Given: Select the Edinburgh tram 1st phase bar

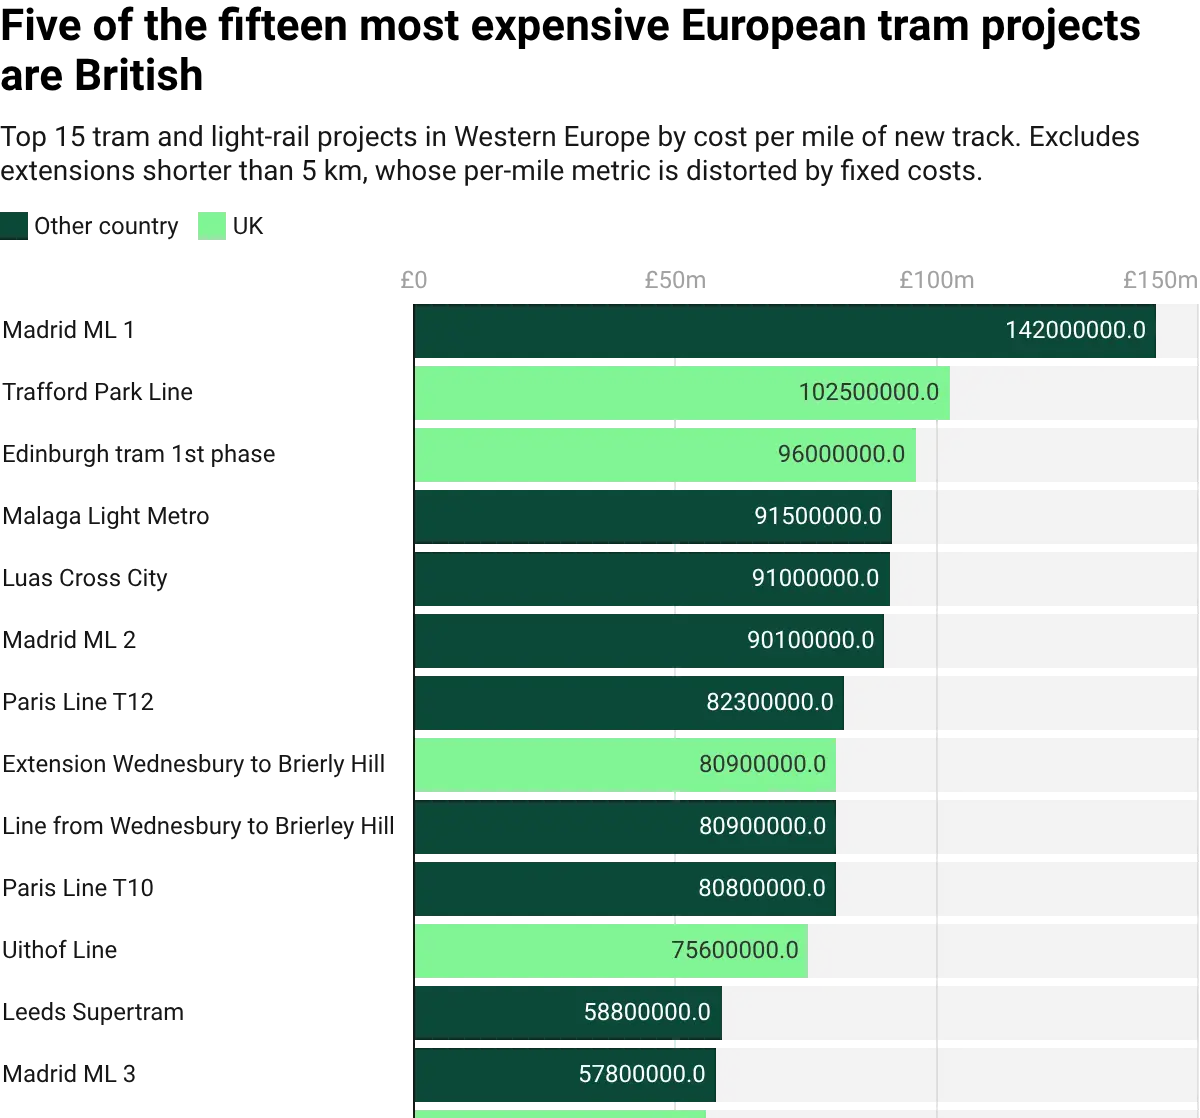Looking at the screenshot, I should coord(665,455).
